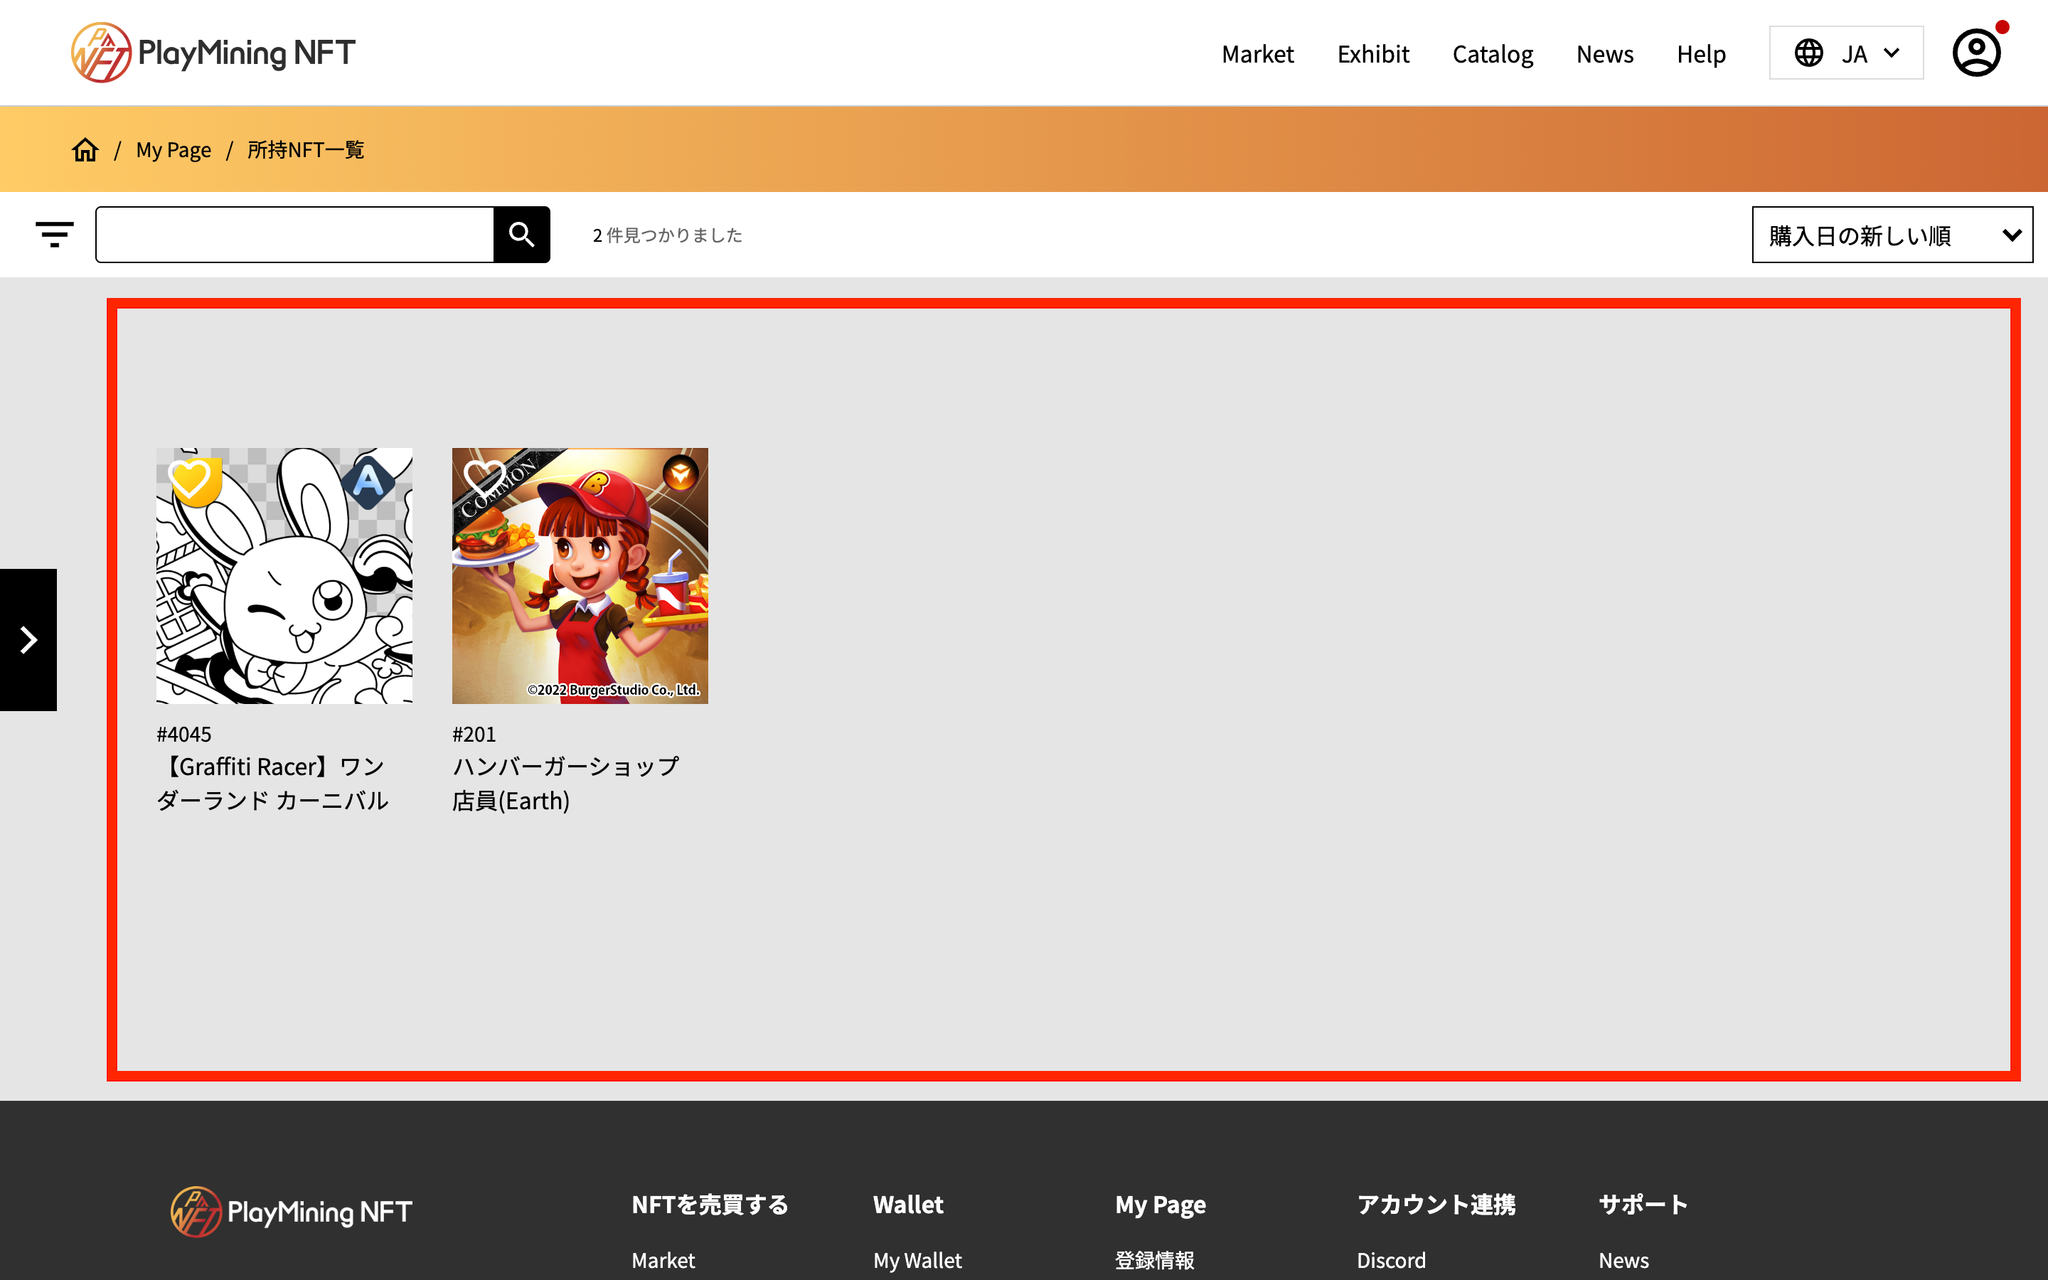This screenshot has width=2048, height=1280.
Task: Open the Exhibit menu
Action: (1373, 54)
